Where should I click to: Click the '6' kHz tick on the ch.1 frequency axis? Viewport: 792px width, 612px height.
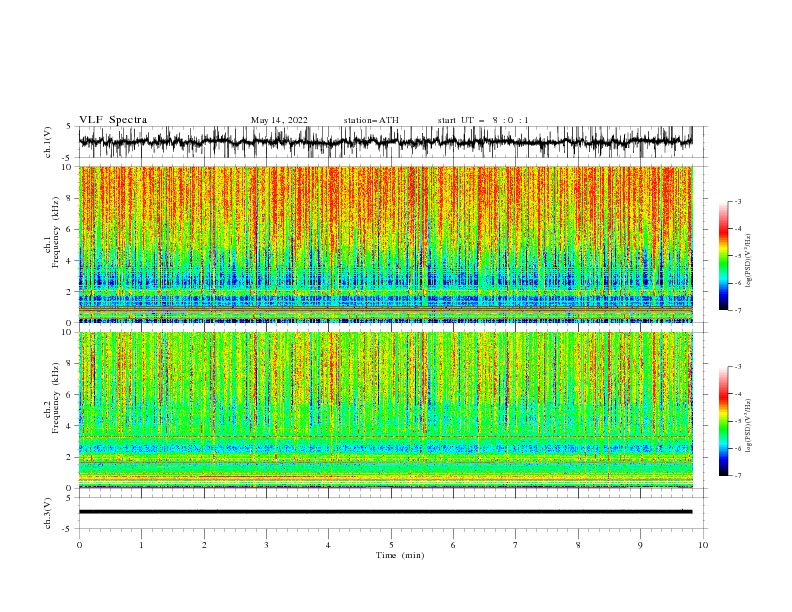click(70, 229)
